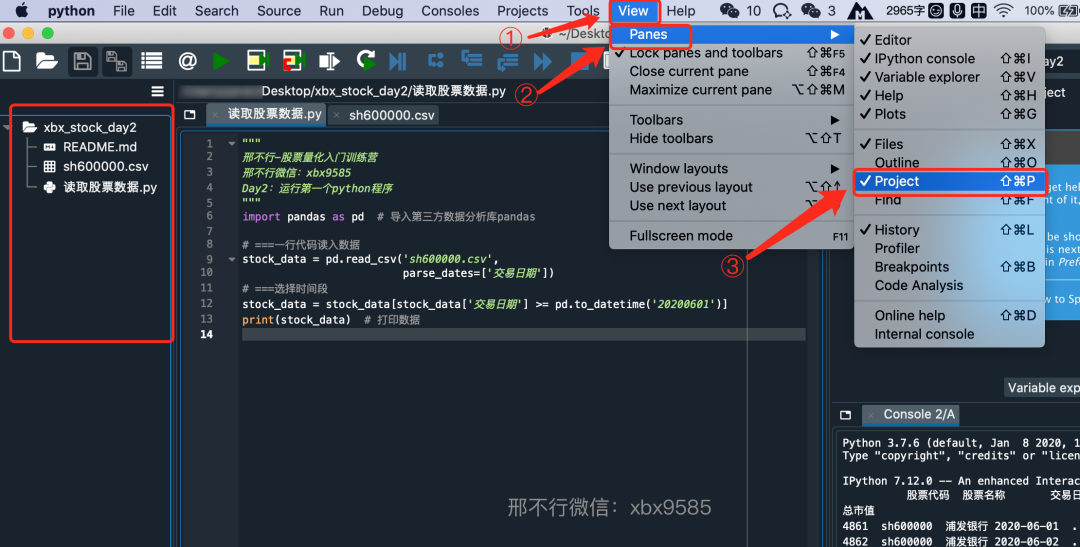This screenshot has width=1080, height=547.
Task: Switch to the sh600000.csv editor tab
Action: coord(391,116)
